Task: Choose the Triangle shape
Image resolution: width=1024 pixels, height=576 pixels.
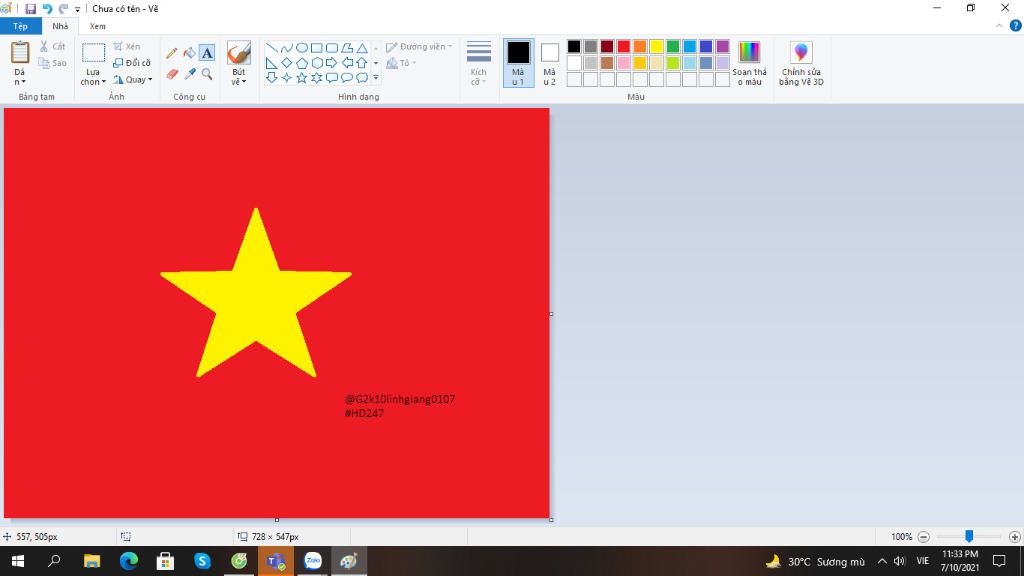Action: tap(362, 48)
